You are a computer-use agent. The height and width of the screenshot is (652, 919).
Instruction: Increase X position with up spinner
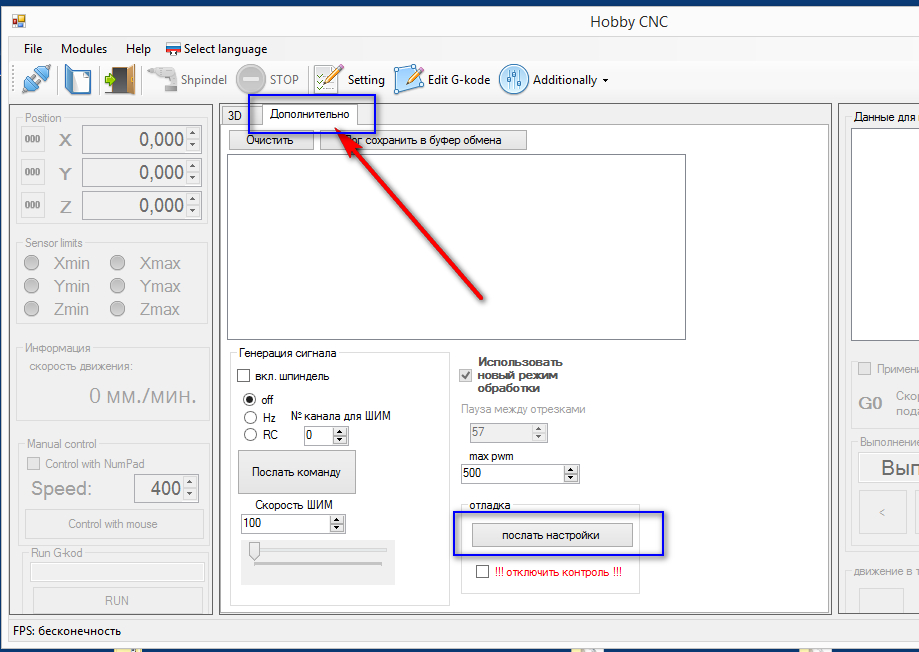193,134
